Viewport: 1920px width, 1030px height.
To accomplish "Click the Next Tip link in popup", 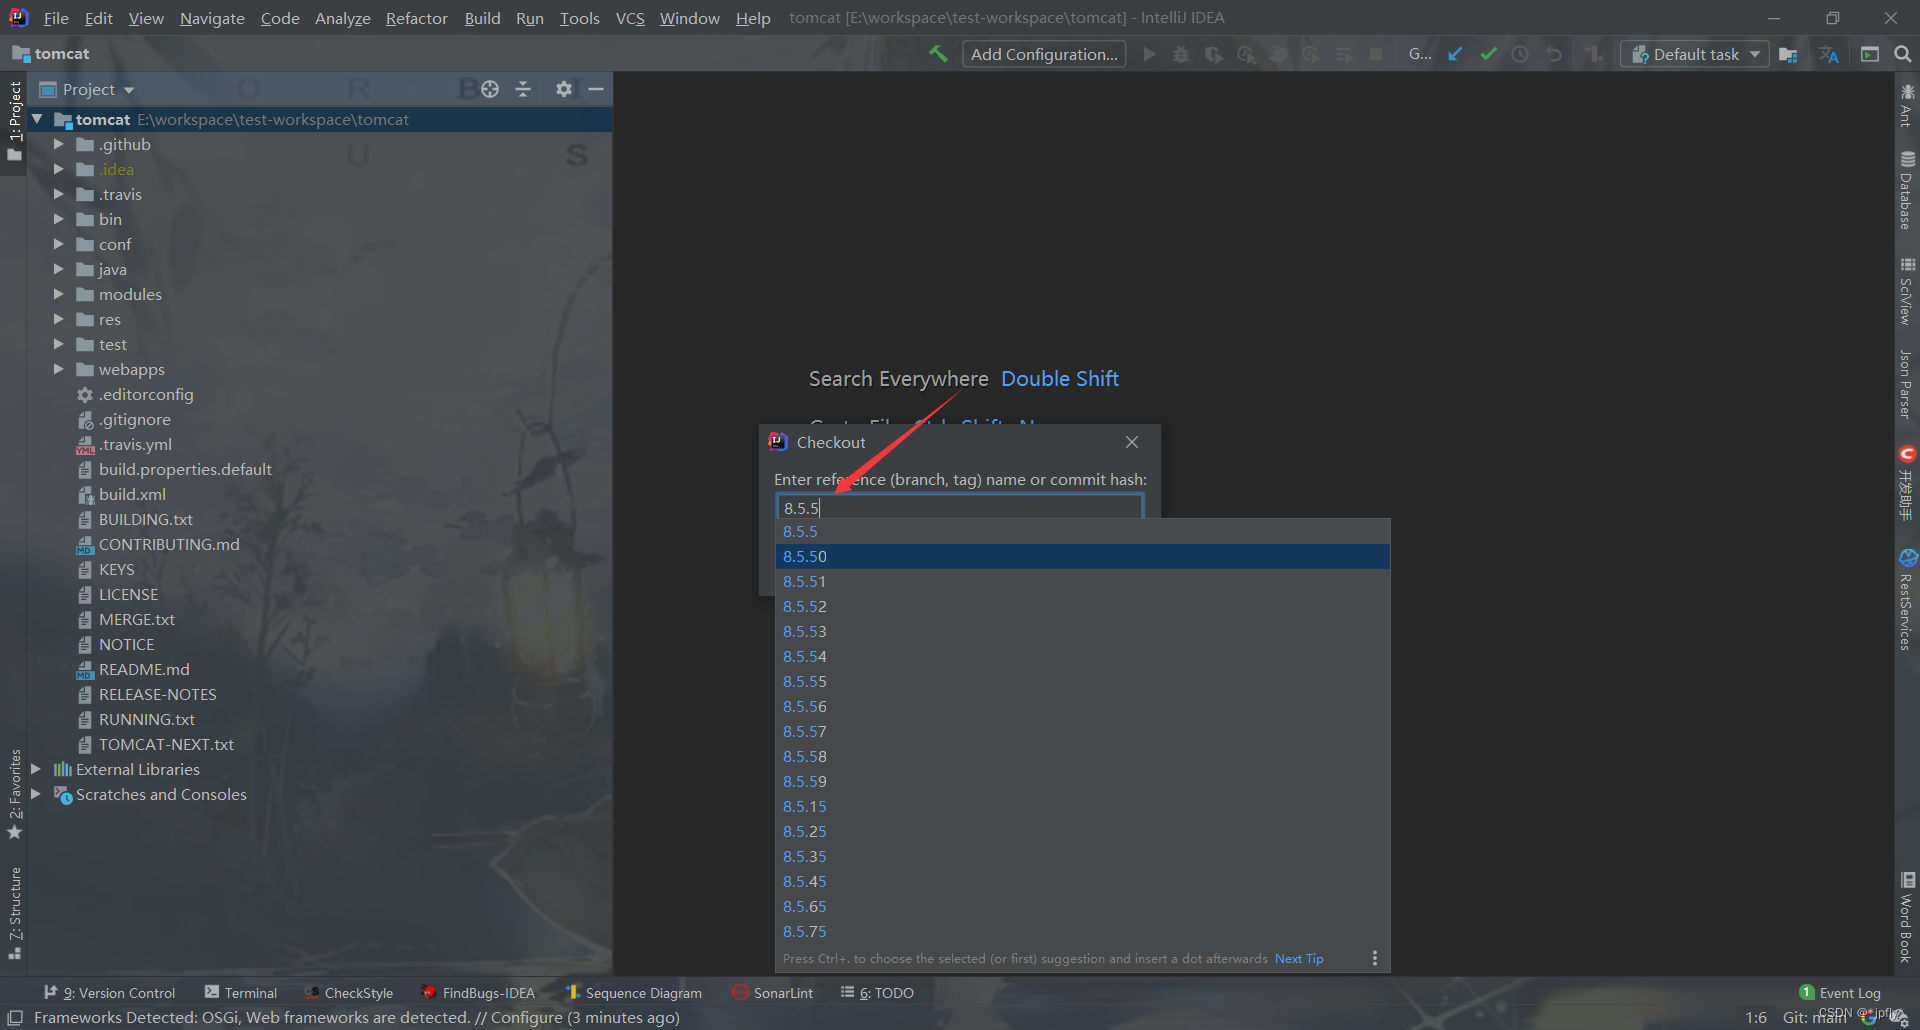I will point(1299,959).
